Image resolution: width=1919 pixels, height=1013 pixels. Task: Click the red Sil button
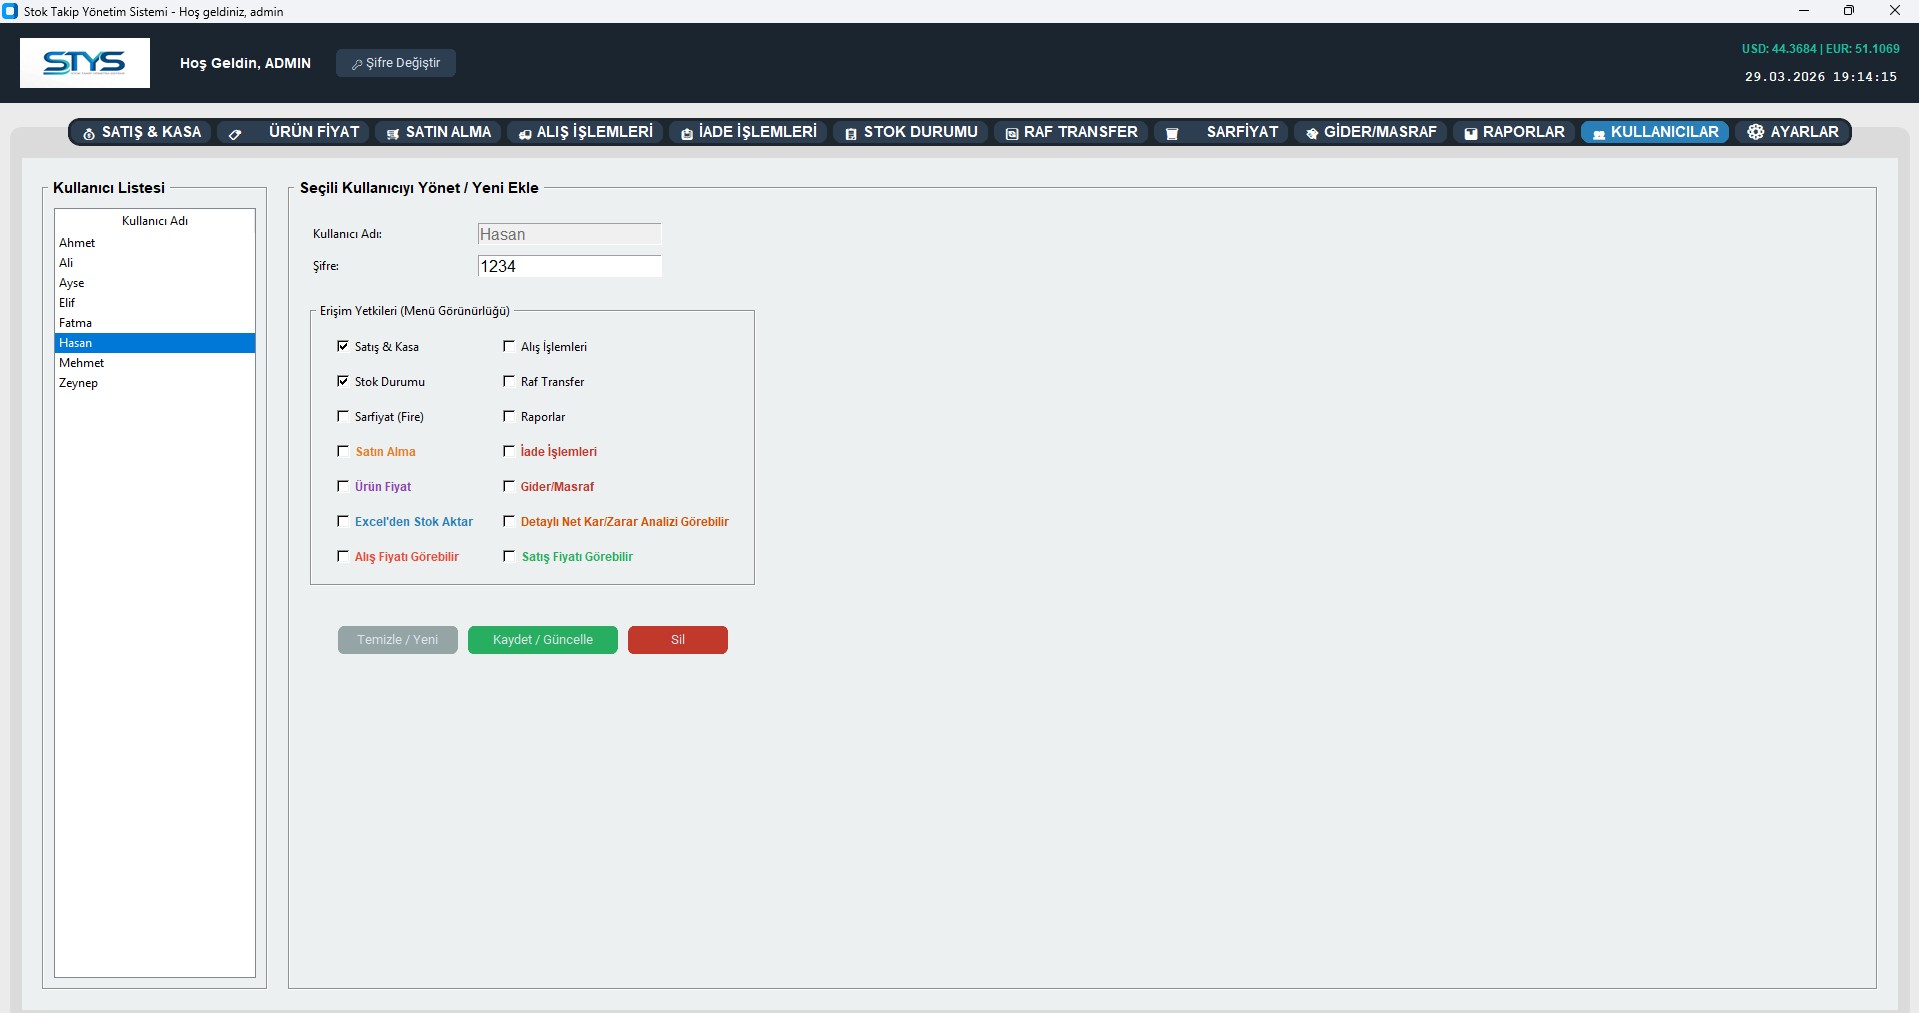[x=677, y=640]
